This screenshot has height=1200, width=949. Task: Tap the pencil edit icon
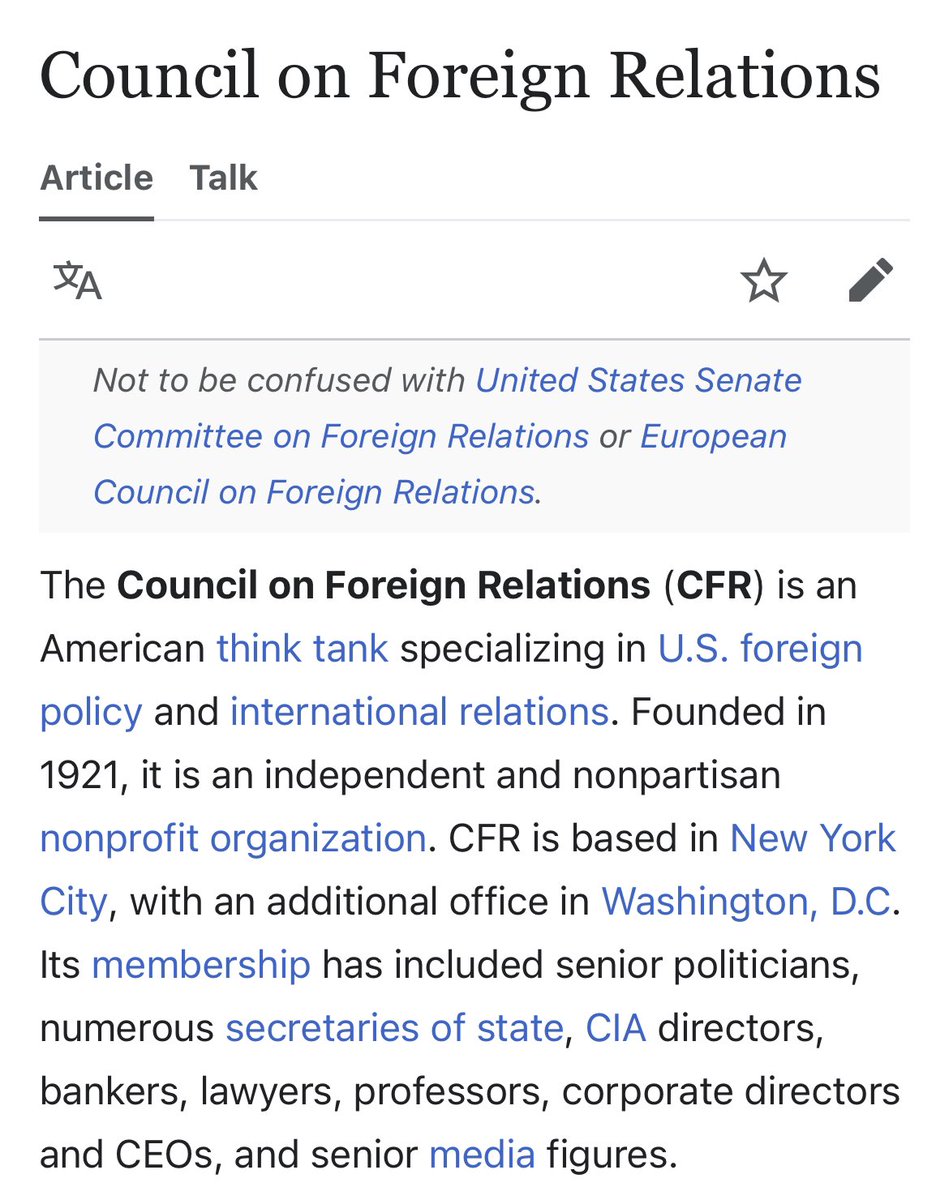pyautogui.click(x=869, y=281)
